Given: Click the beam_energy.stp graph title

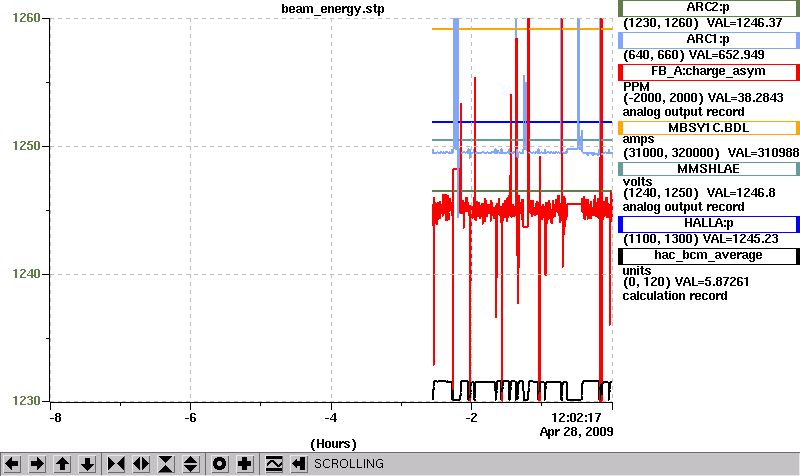Looking at the screenshot, I should click(x=333, y=9).
